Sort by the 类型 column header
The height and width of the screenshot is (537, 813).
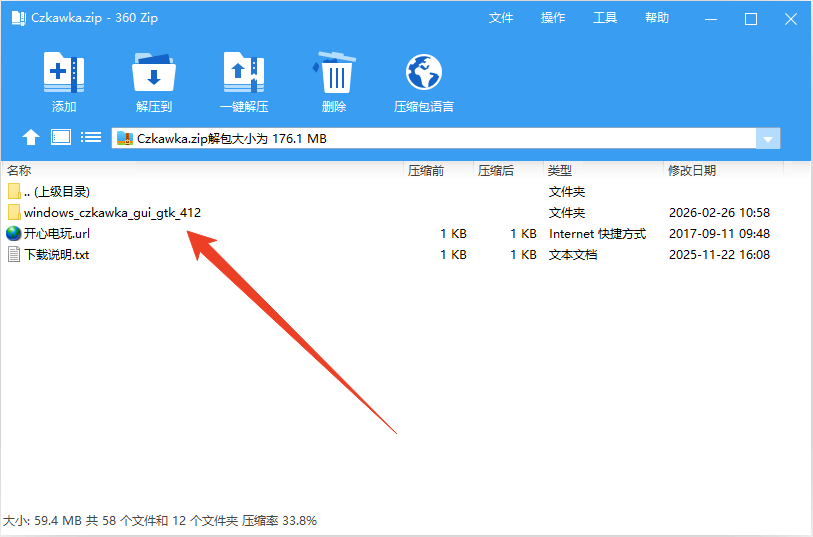click(x=560, y=171)
